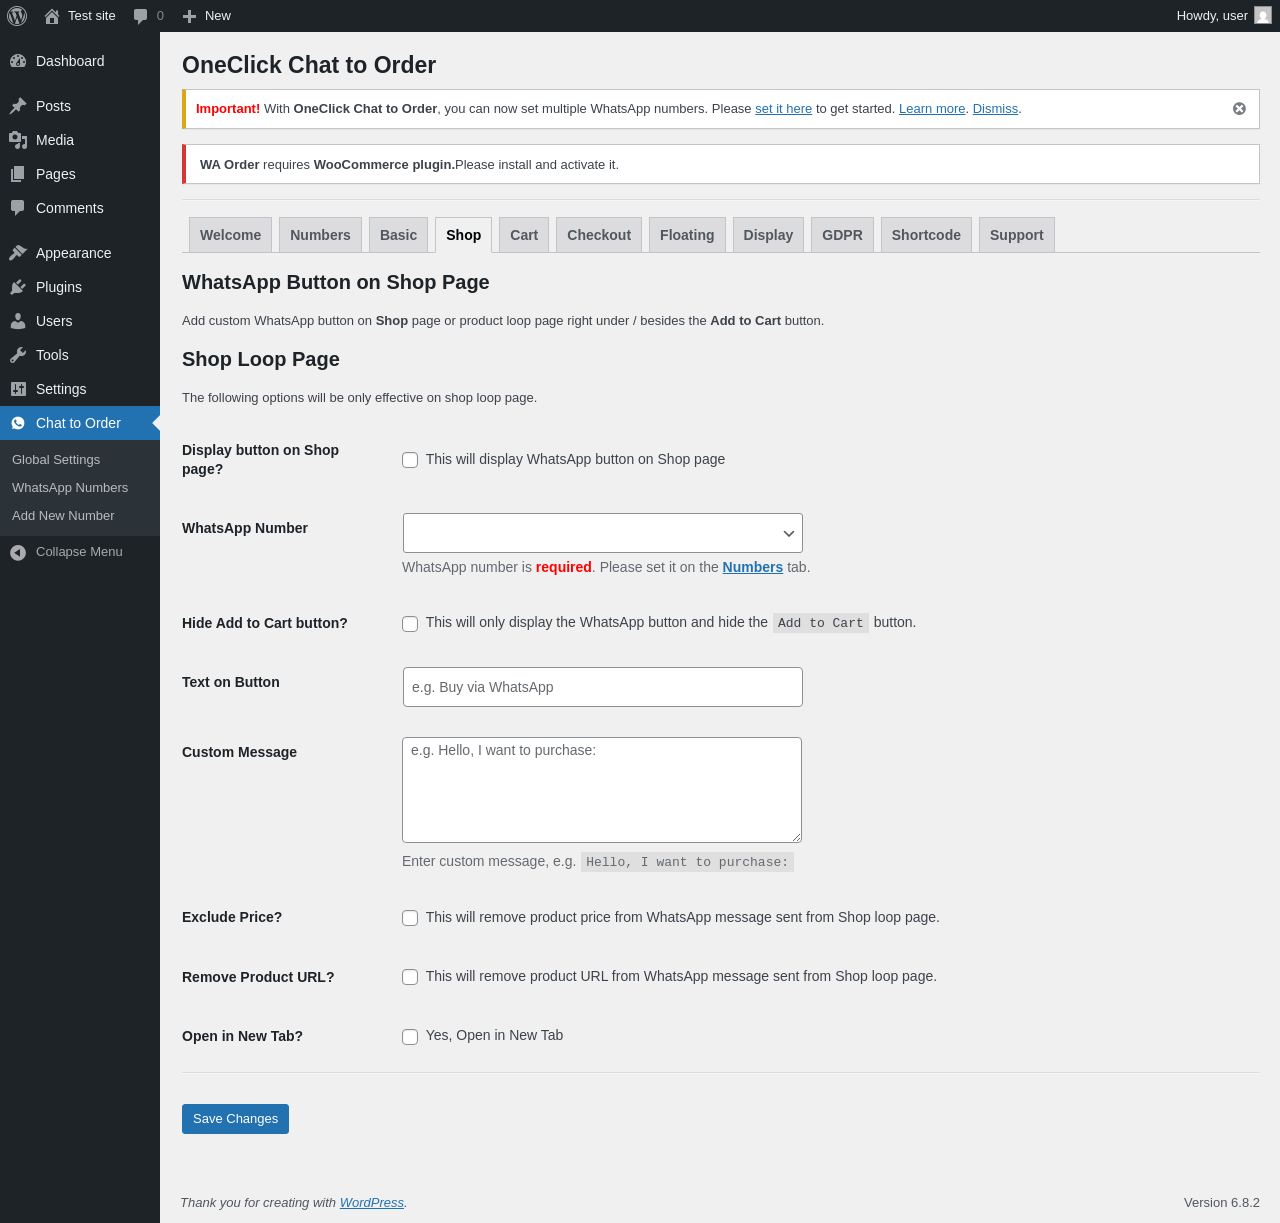Click the Test site home icon
The image size is (1280, 1223).
point(52,16)
